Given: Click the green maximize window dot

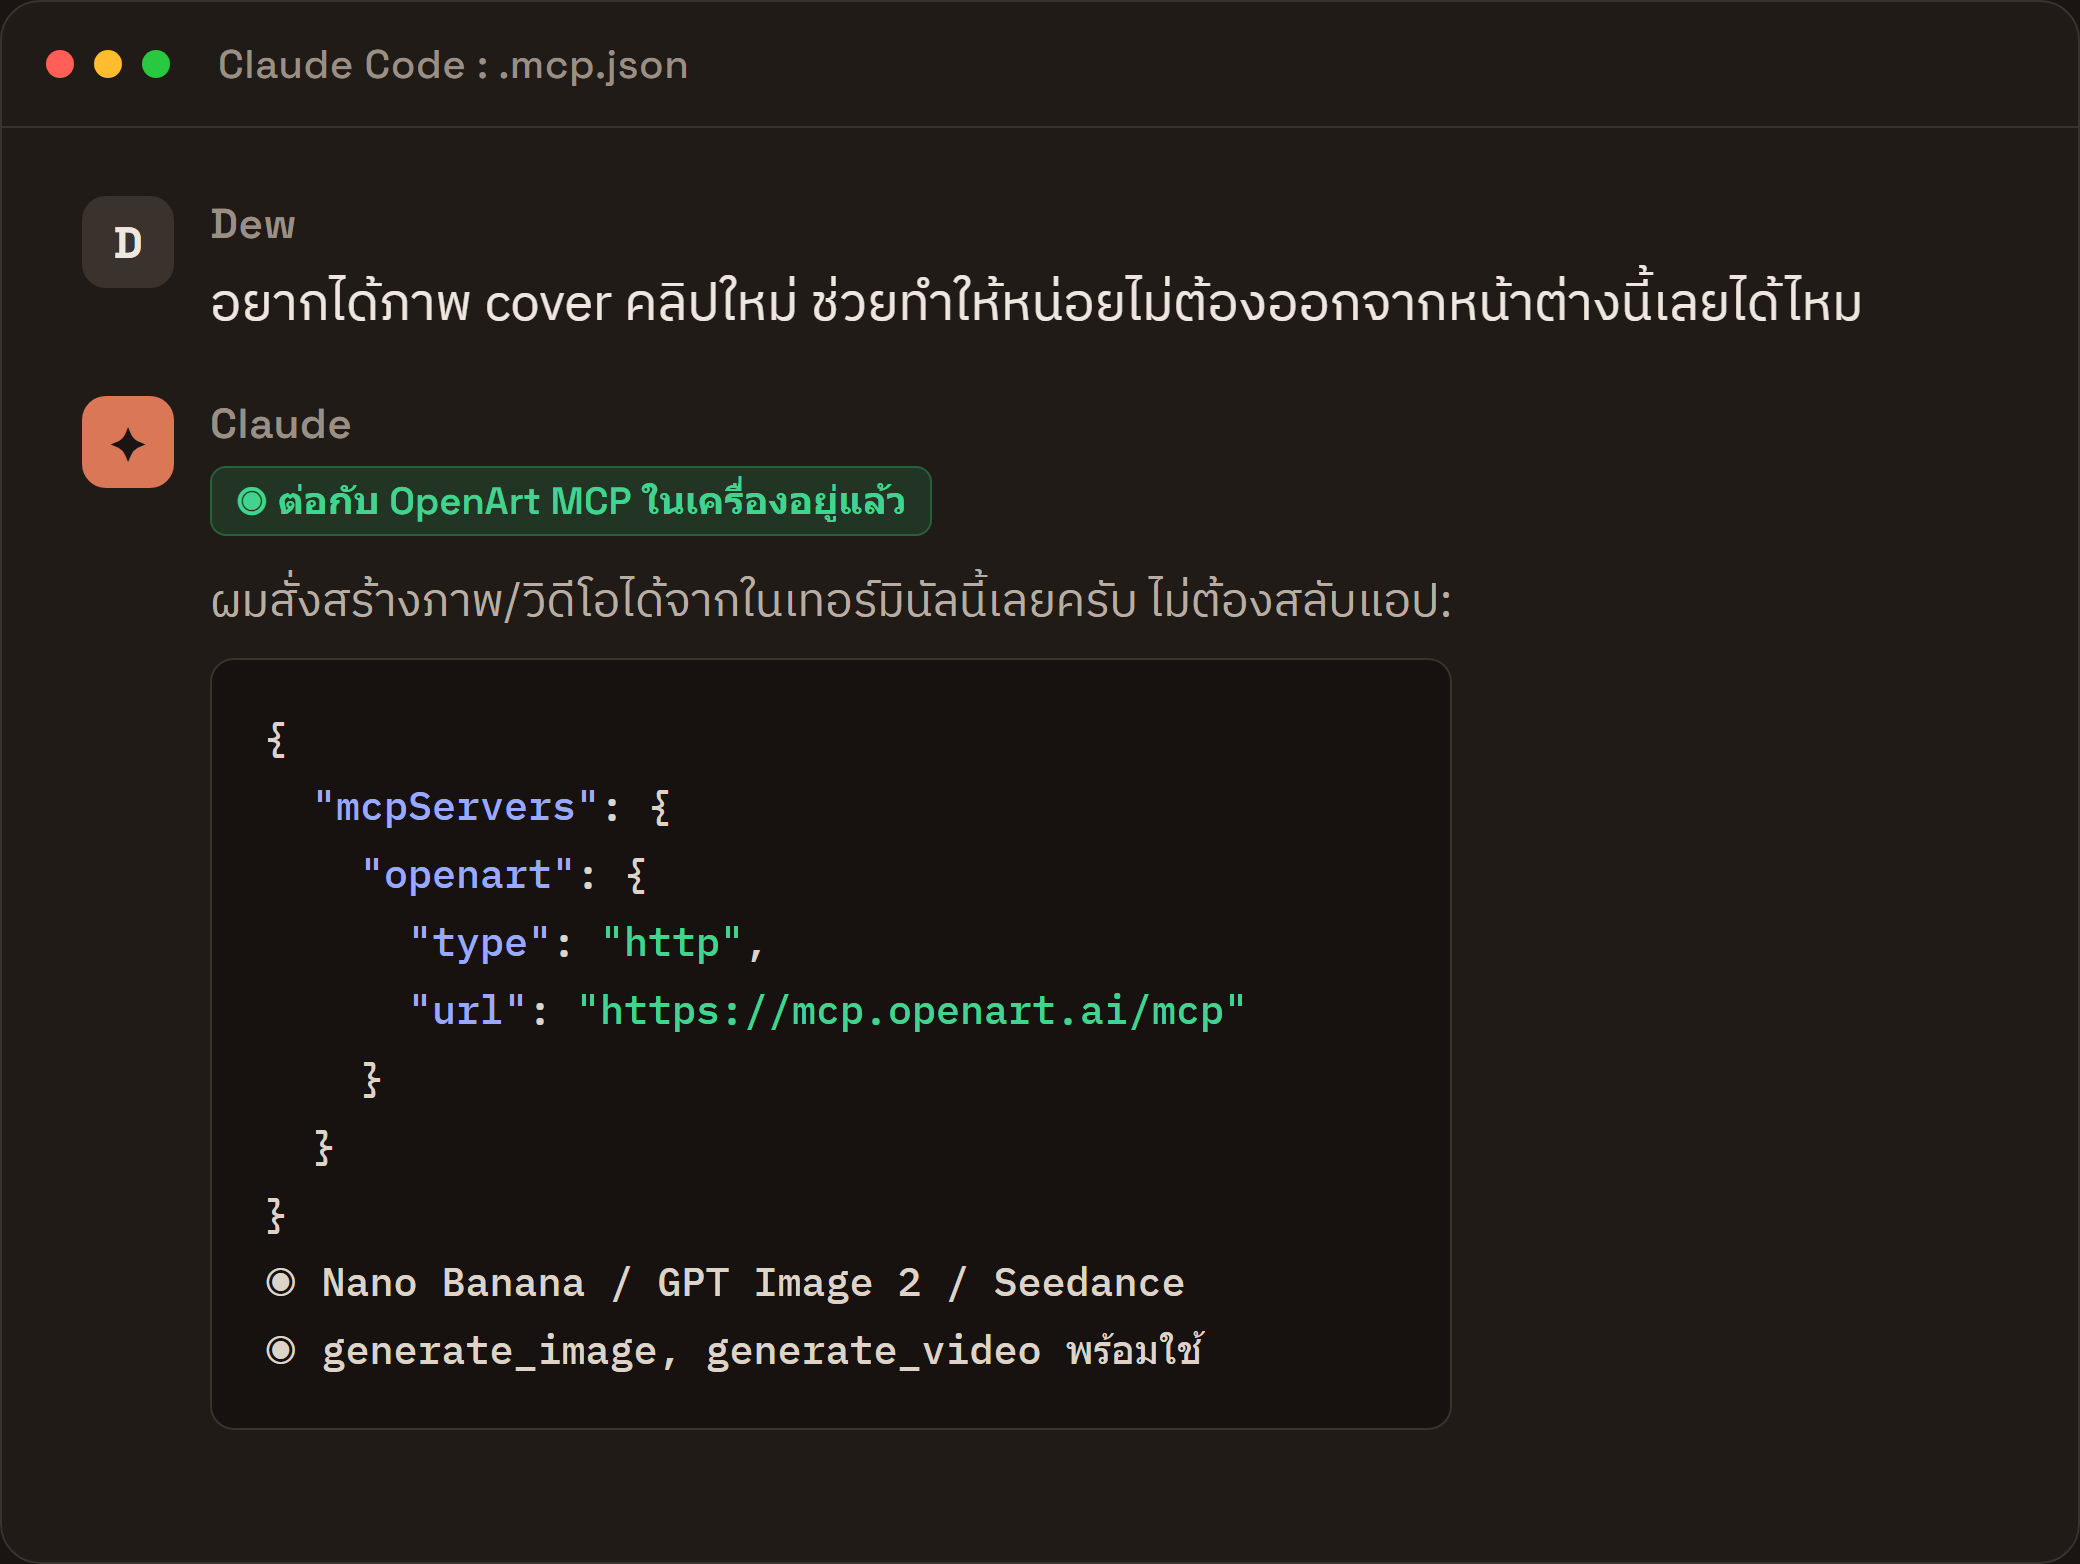Looking at the screenshot, I should [156, 64].
